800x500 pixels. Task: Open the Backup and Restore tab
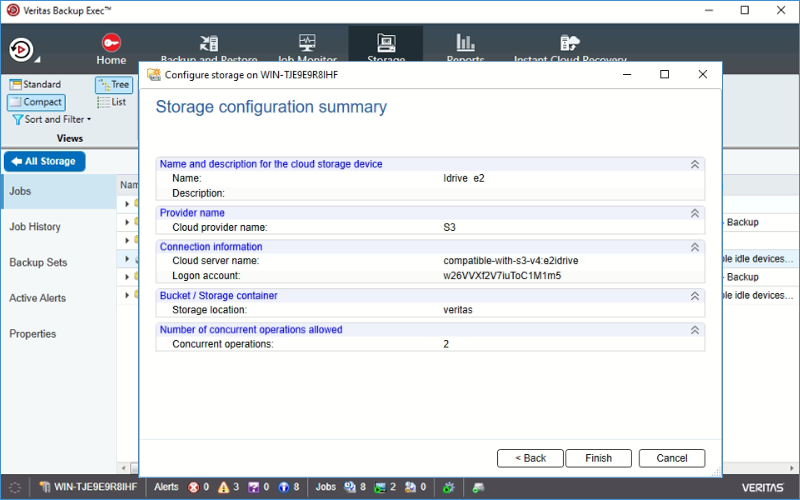(x=209, y=49)
